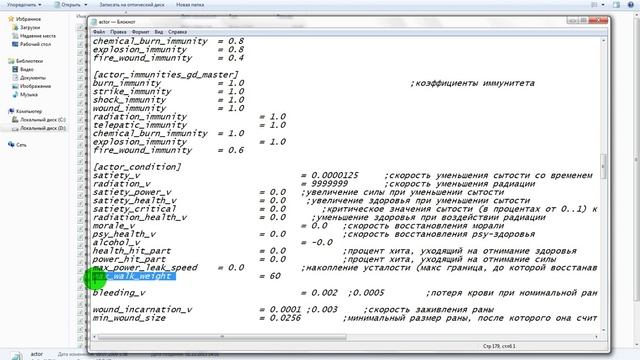Viewport: 640px width, 360px height.
Task: Open Загрузки folder in Explorer sidebar
Action: pos(30,27)
